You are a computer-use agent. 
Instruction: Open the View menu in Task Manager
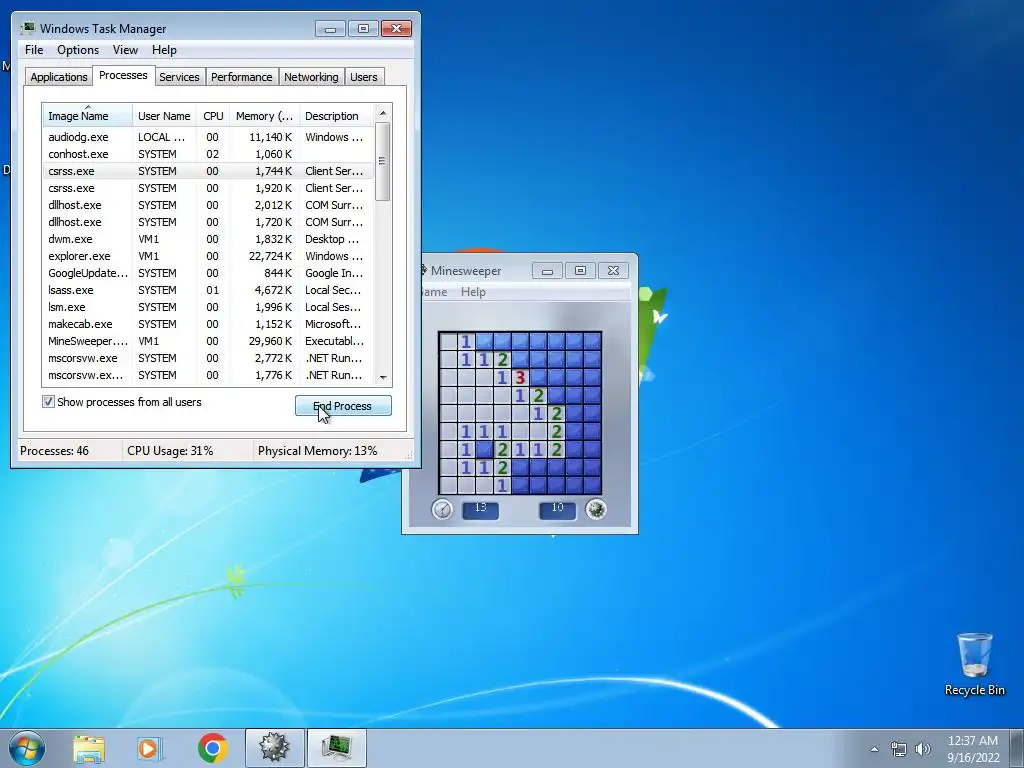click(125, 50)
